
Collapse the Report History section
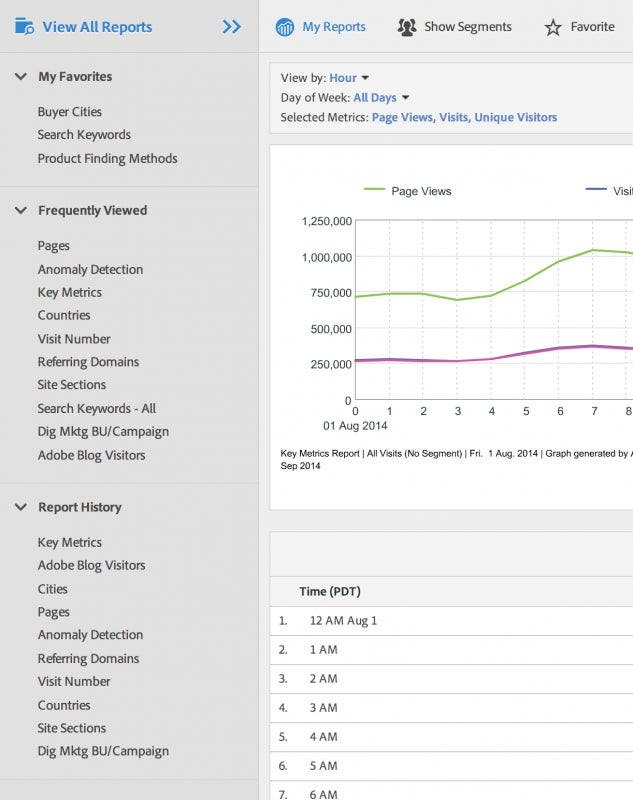pyautogui.click(x=20, y=507)
